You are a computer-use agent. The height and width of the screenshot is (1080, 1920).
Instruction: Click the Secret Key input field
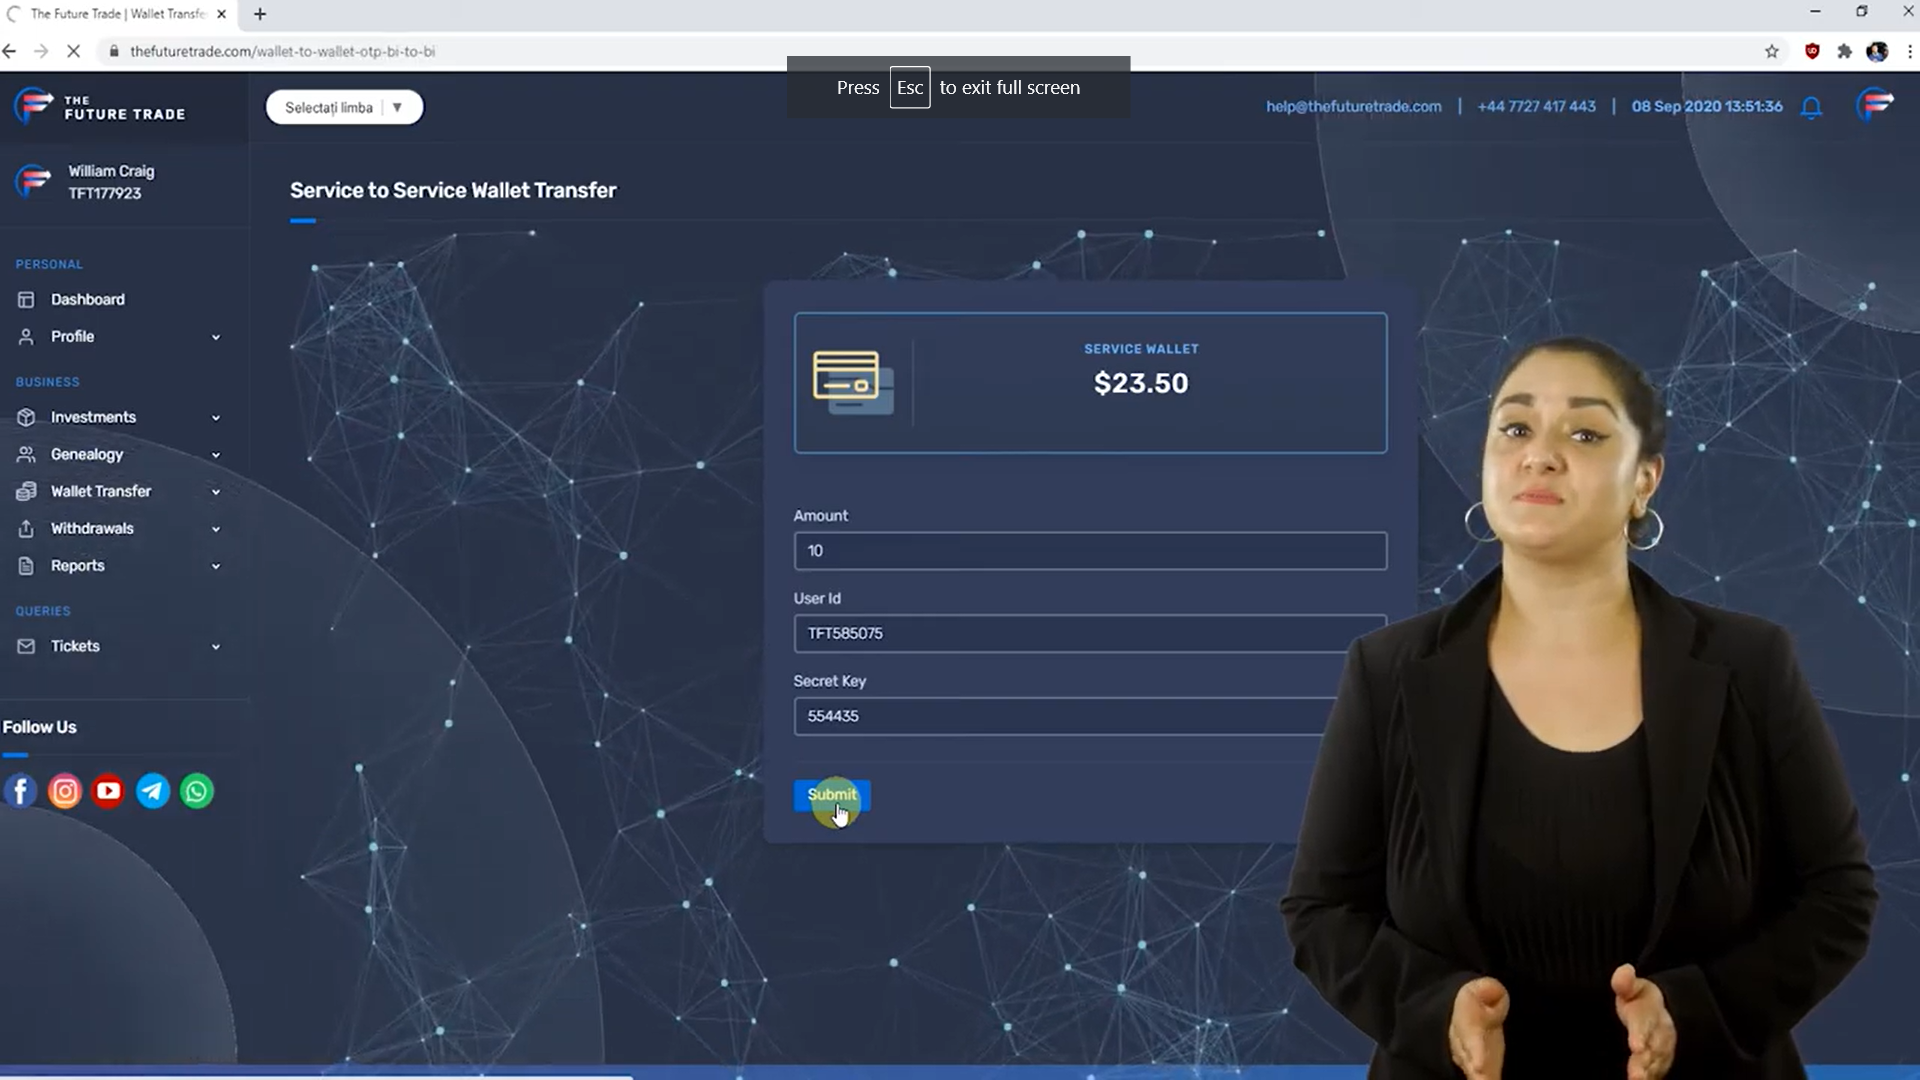click(x=1090, y=716)
